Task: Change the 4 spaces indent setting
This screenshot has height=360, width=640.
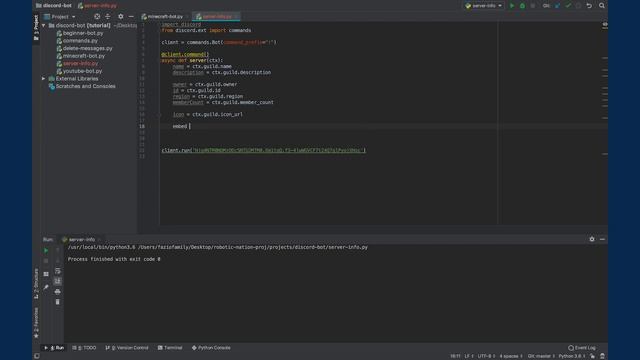Action: pyautogui.click(x=511, y=356)
